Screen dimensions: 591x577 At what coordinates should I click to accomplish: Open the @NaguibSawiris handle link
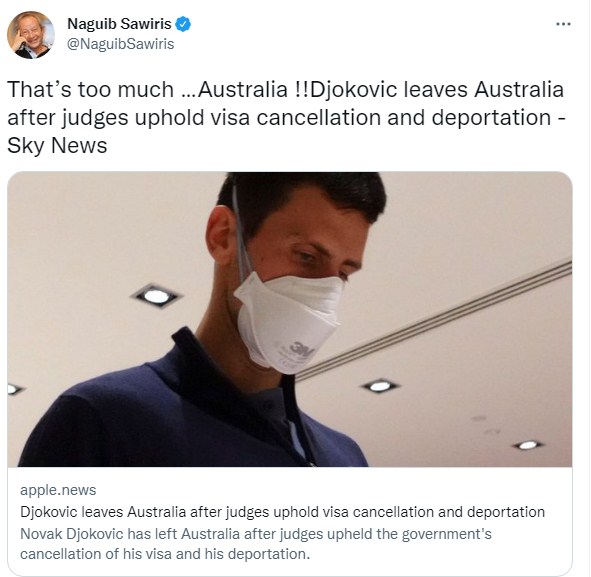pyautogui.click(x=121, y=44)
